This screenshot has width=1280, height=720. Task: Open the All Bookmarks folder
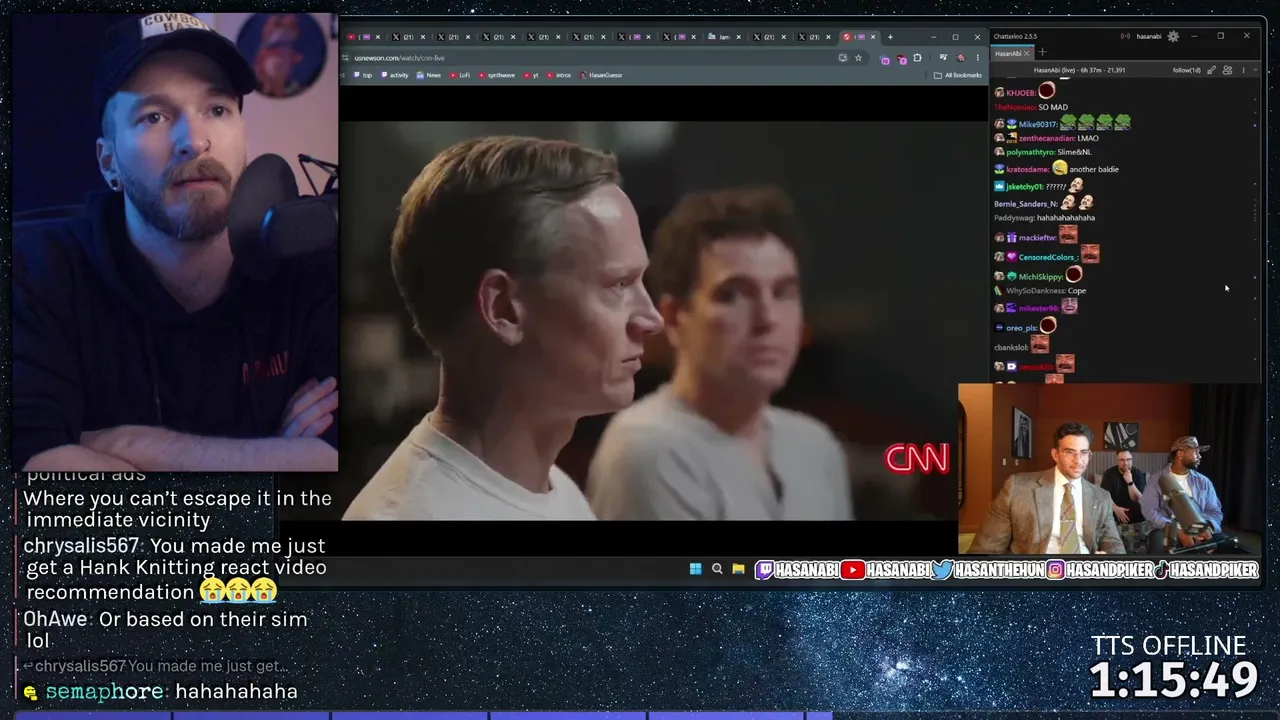point(958,75)
